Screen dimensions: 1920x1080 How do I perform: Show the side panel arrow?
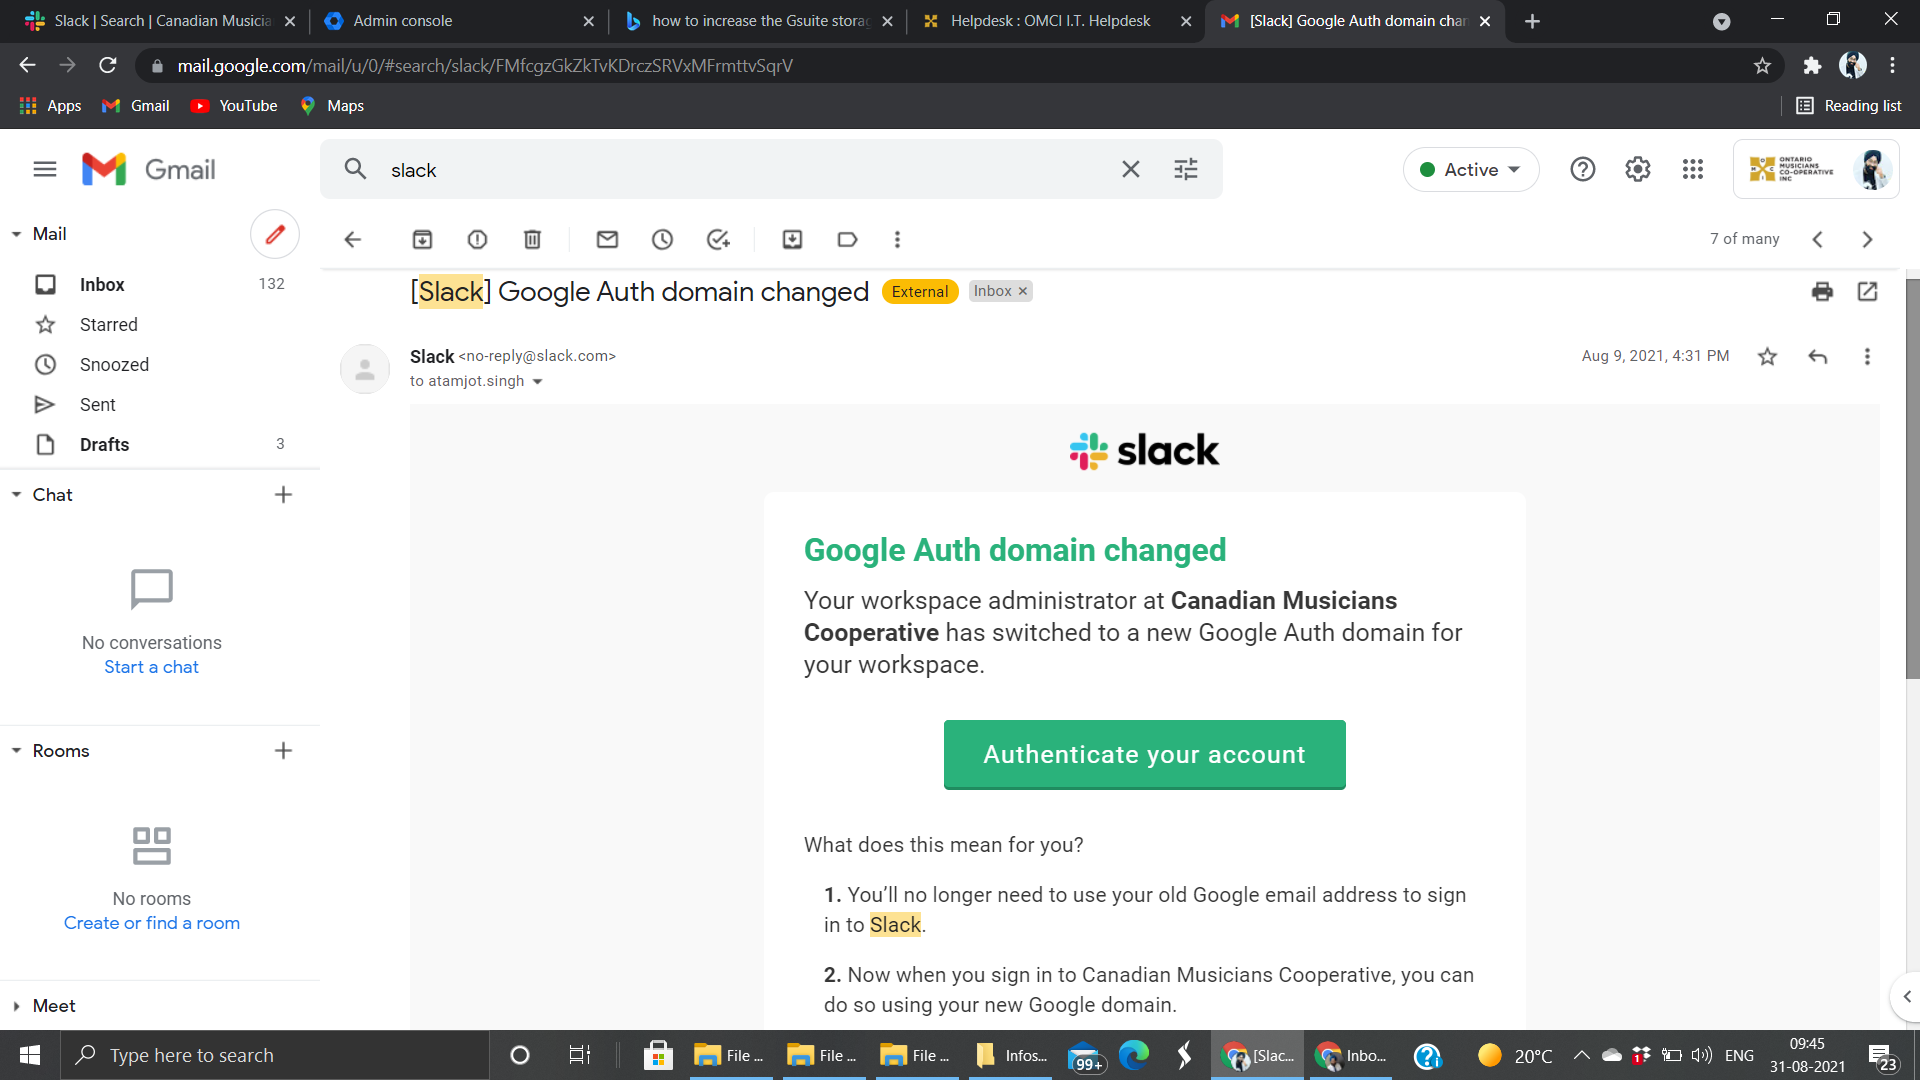click(1906, 996)
